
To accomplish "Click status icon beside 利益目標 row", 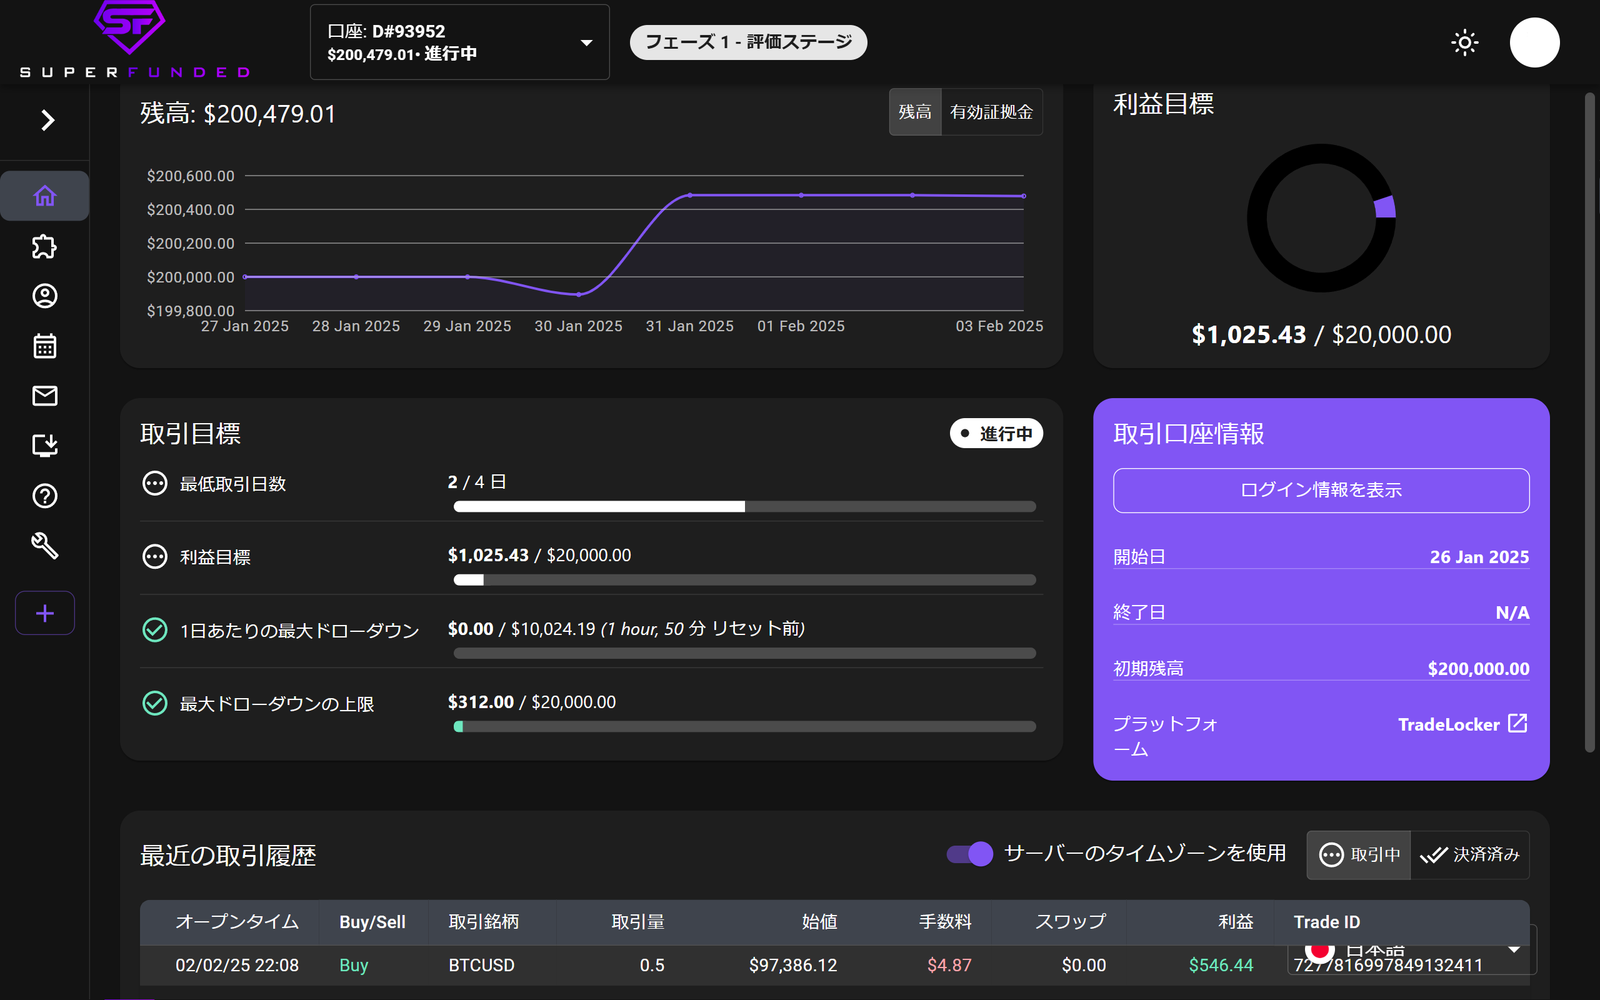I will pyautogui.click(x=155, y=557).
